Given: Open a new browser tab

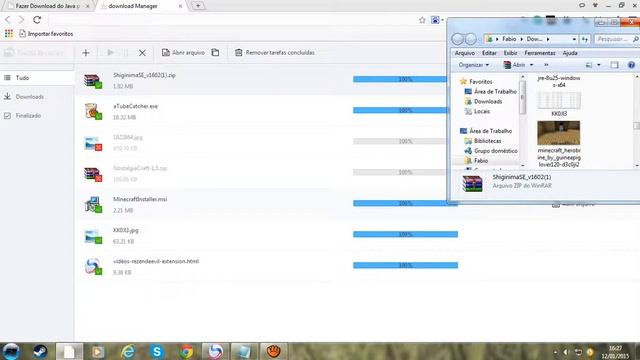Looking at the screenshot, I should pyautogui.click(x=198, y=6).
